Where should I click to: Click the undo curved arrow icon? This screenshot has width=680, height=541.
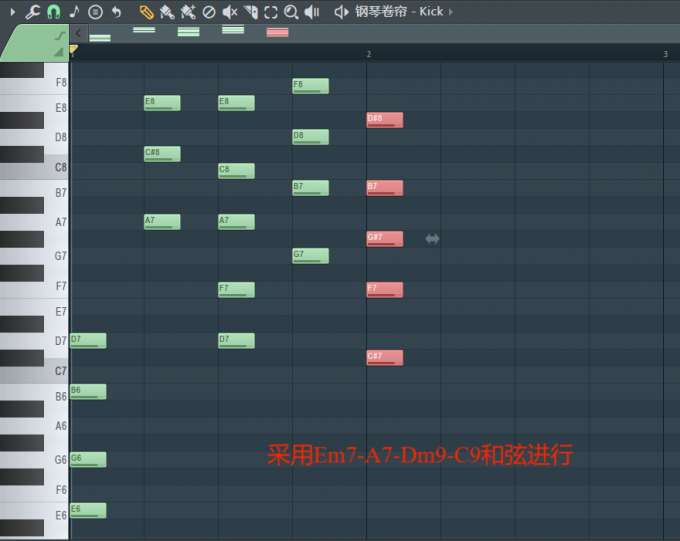point(116,12)
